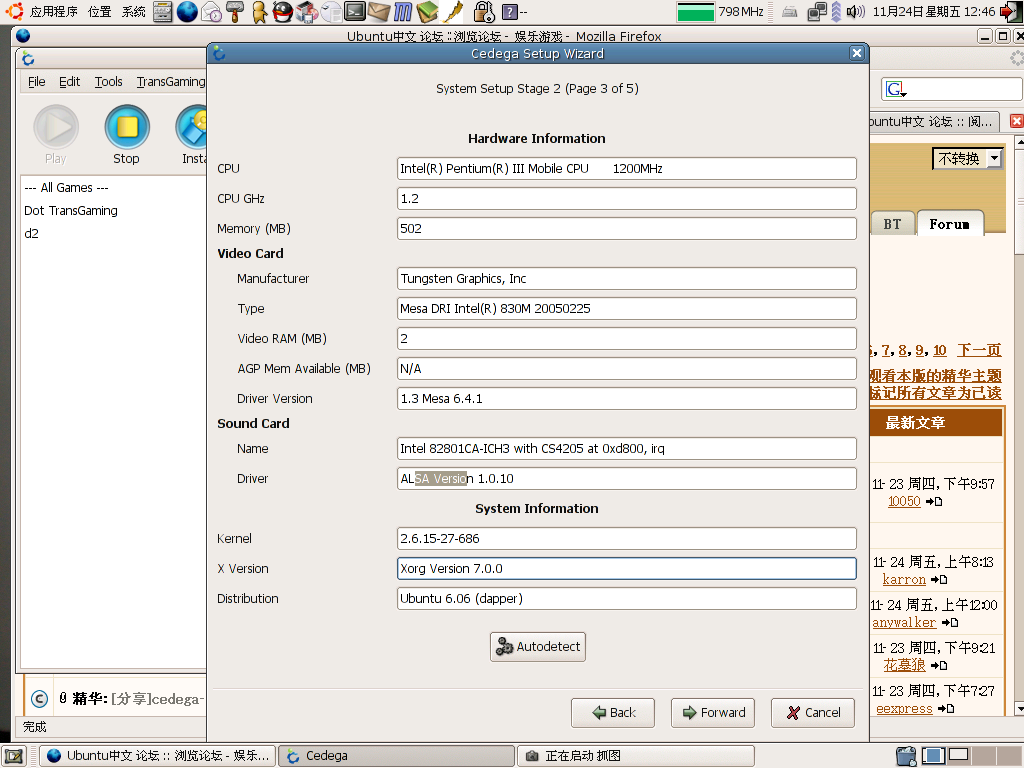Close the Cedega Setup Wizard dialog
Image resolution: width=1024 pixels, height=768 pixels.
point(857,54)
